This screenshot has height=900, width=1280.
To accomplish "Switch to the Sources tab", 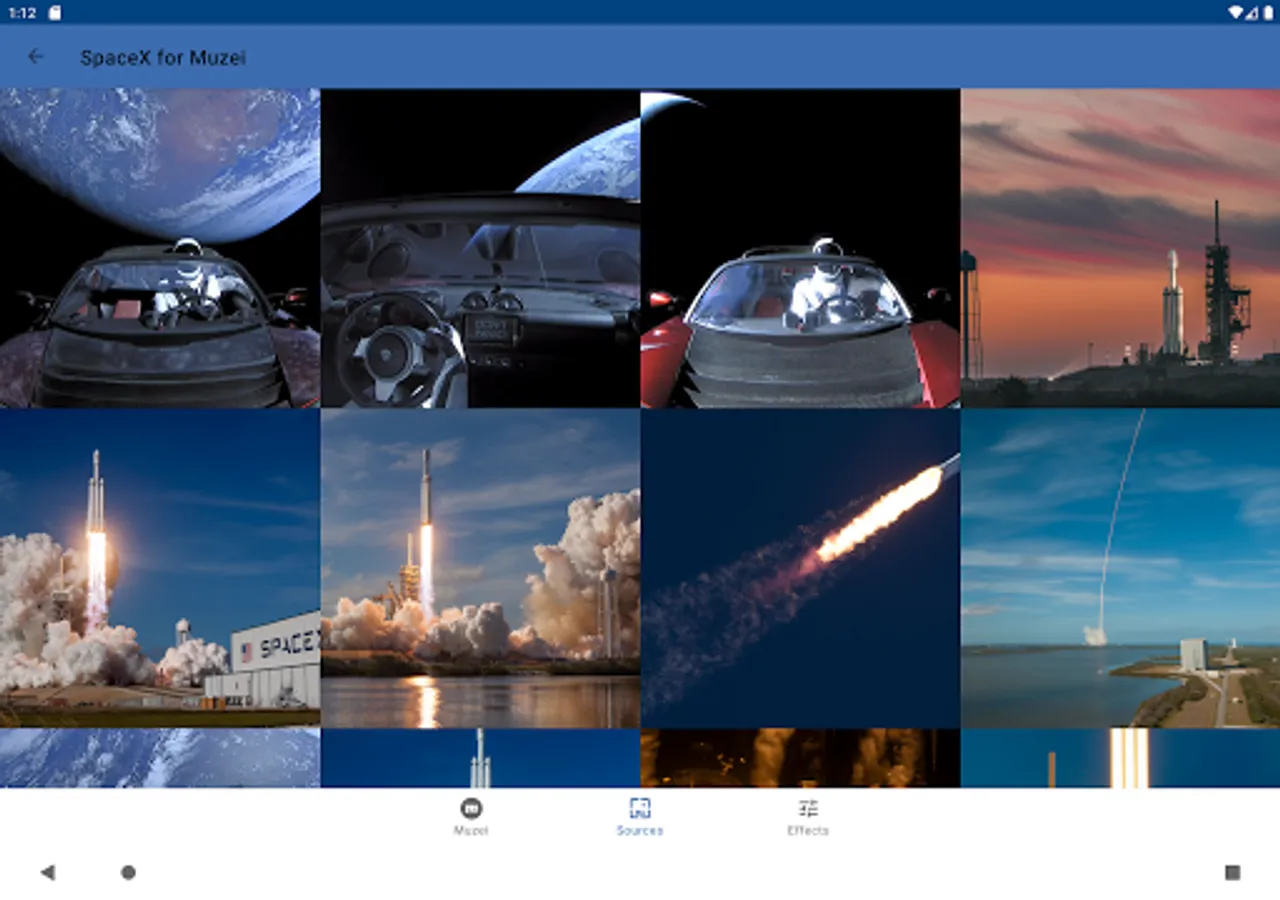I will coord(640,817).
